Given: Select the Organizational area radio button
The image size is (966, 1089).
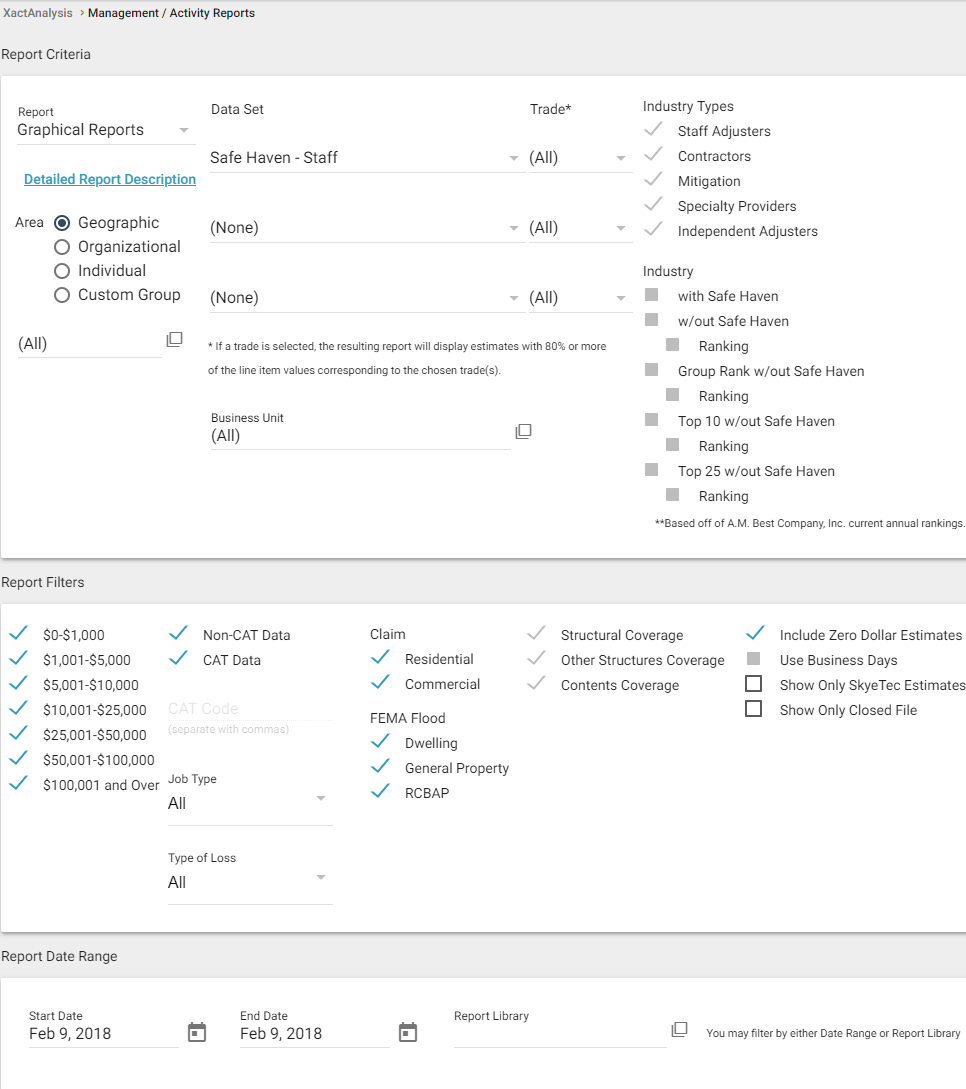Looking at the screenshot, I should pos(62,247).
